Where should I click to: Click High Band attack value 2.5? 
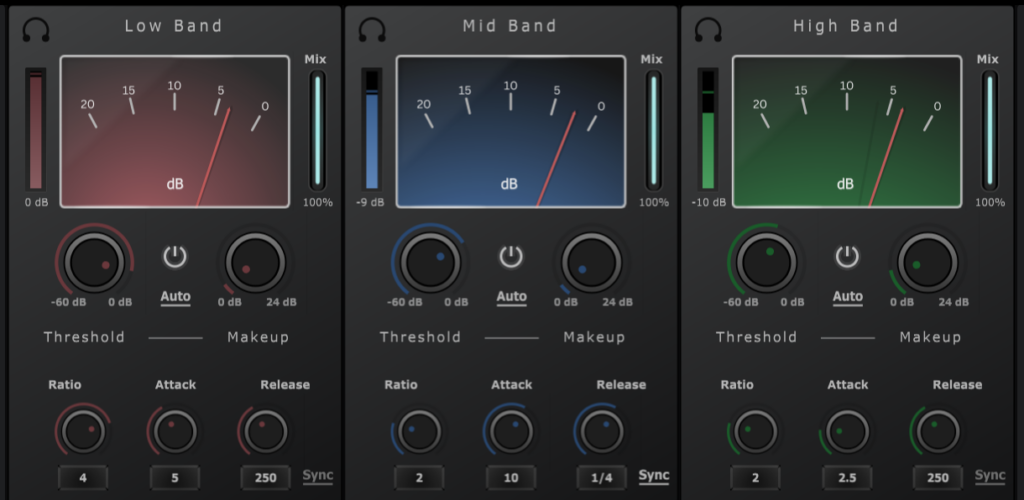tap(847, 478)
